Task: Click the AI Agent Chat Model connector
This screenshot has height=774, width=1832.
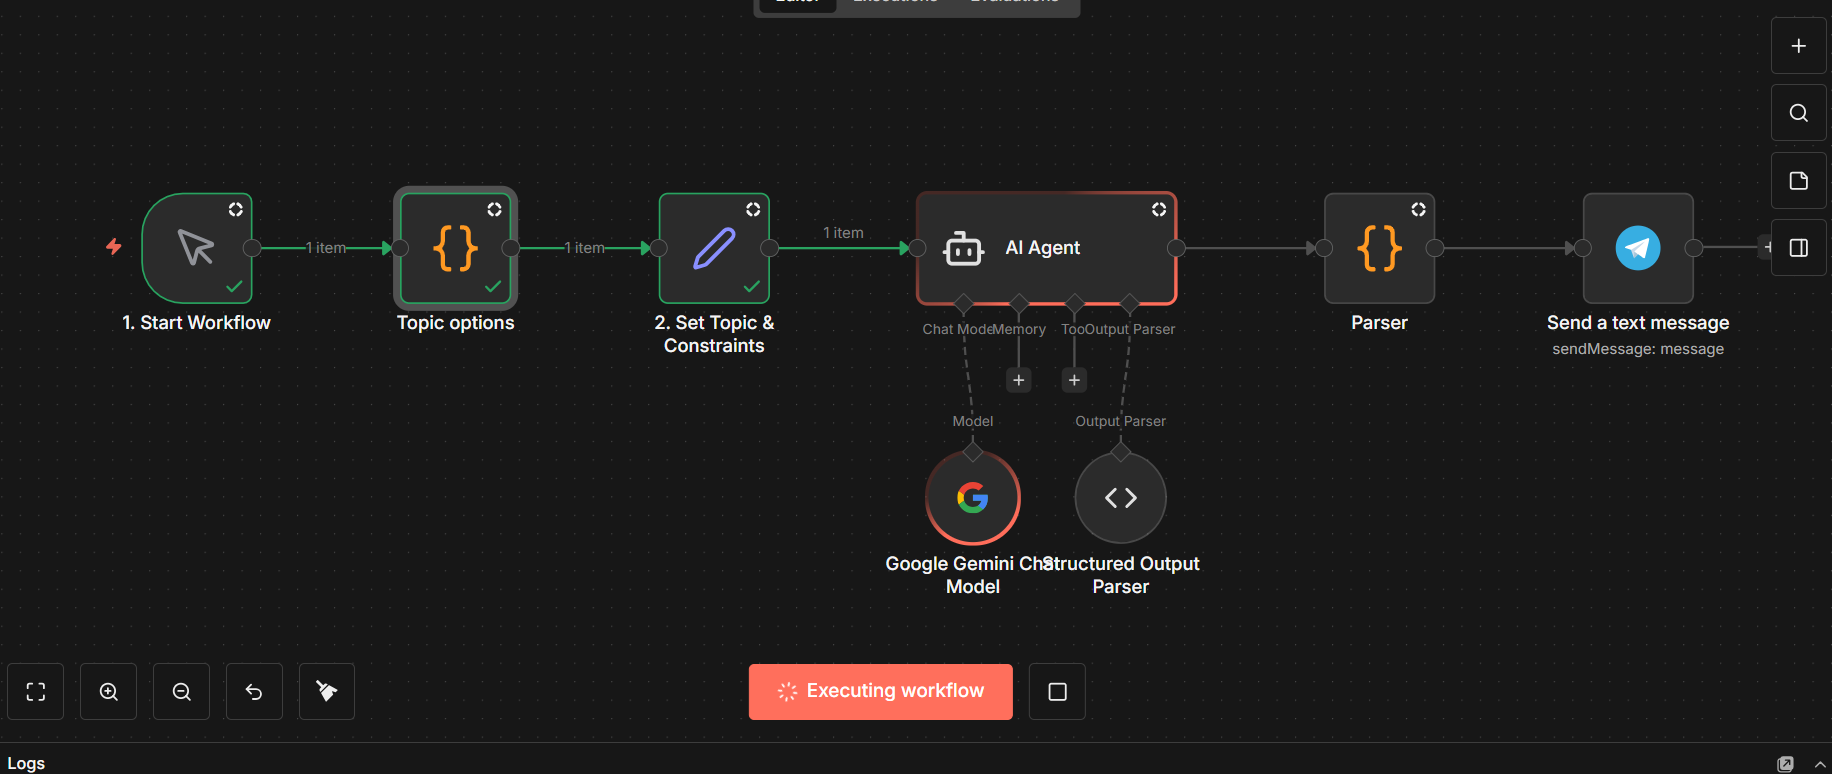Action: click(x=963, y=303)
